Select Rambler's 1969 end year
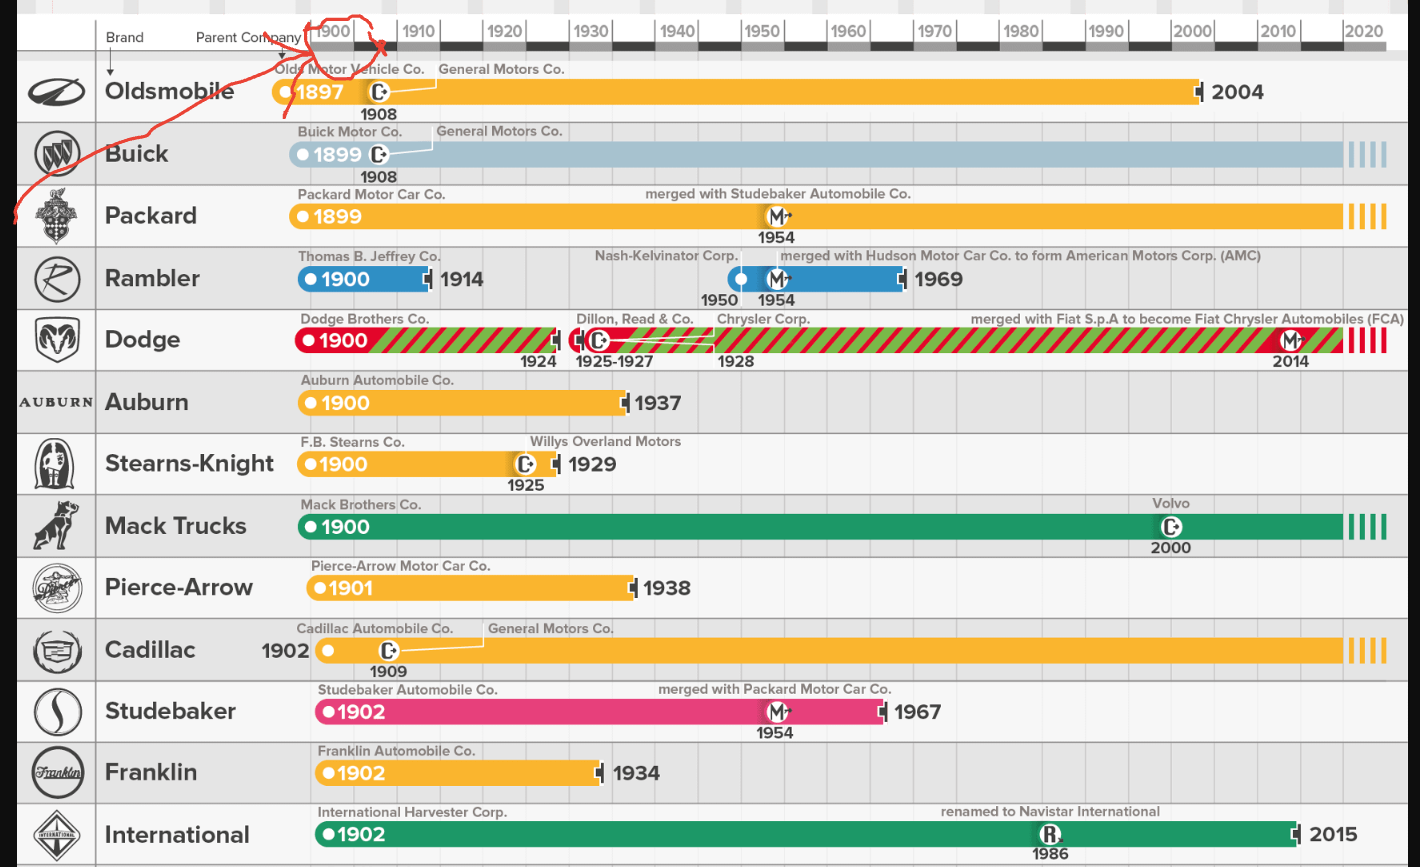Viewport: 1420px width, 867px height. (938, 279)
